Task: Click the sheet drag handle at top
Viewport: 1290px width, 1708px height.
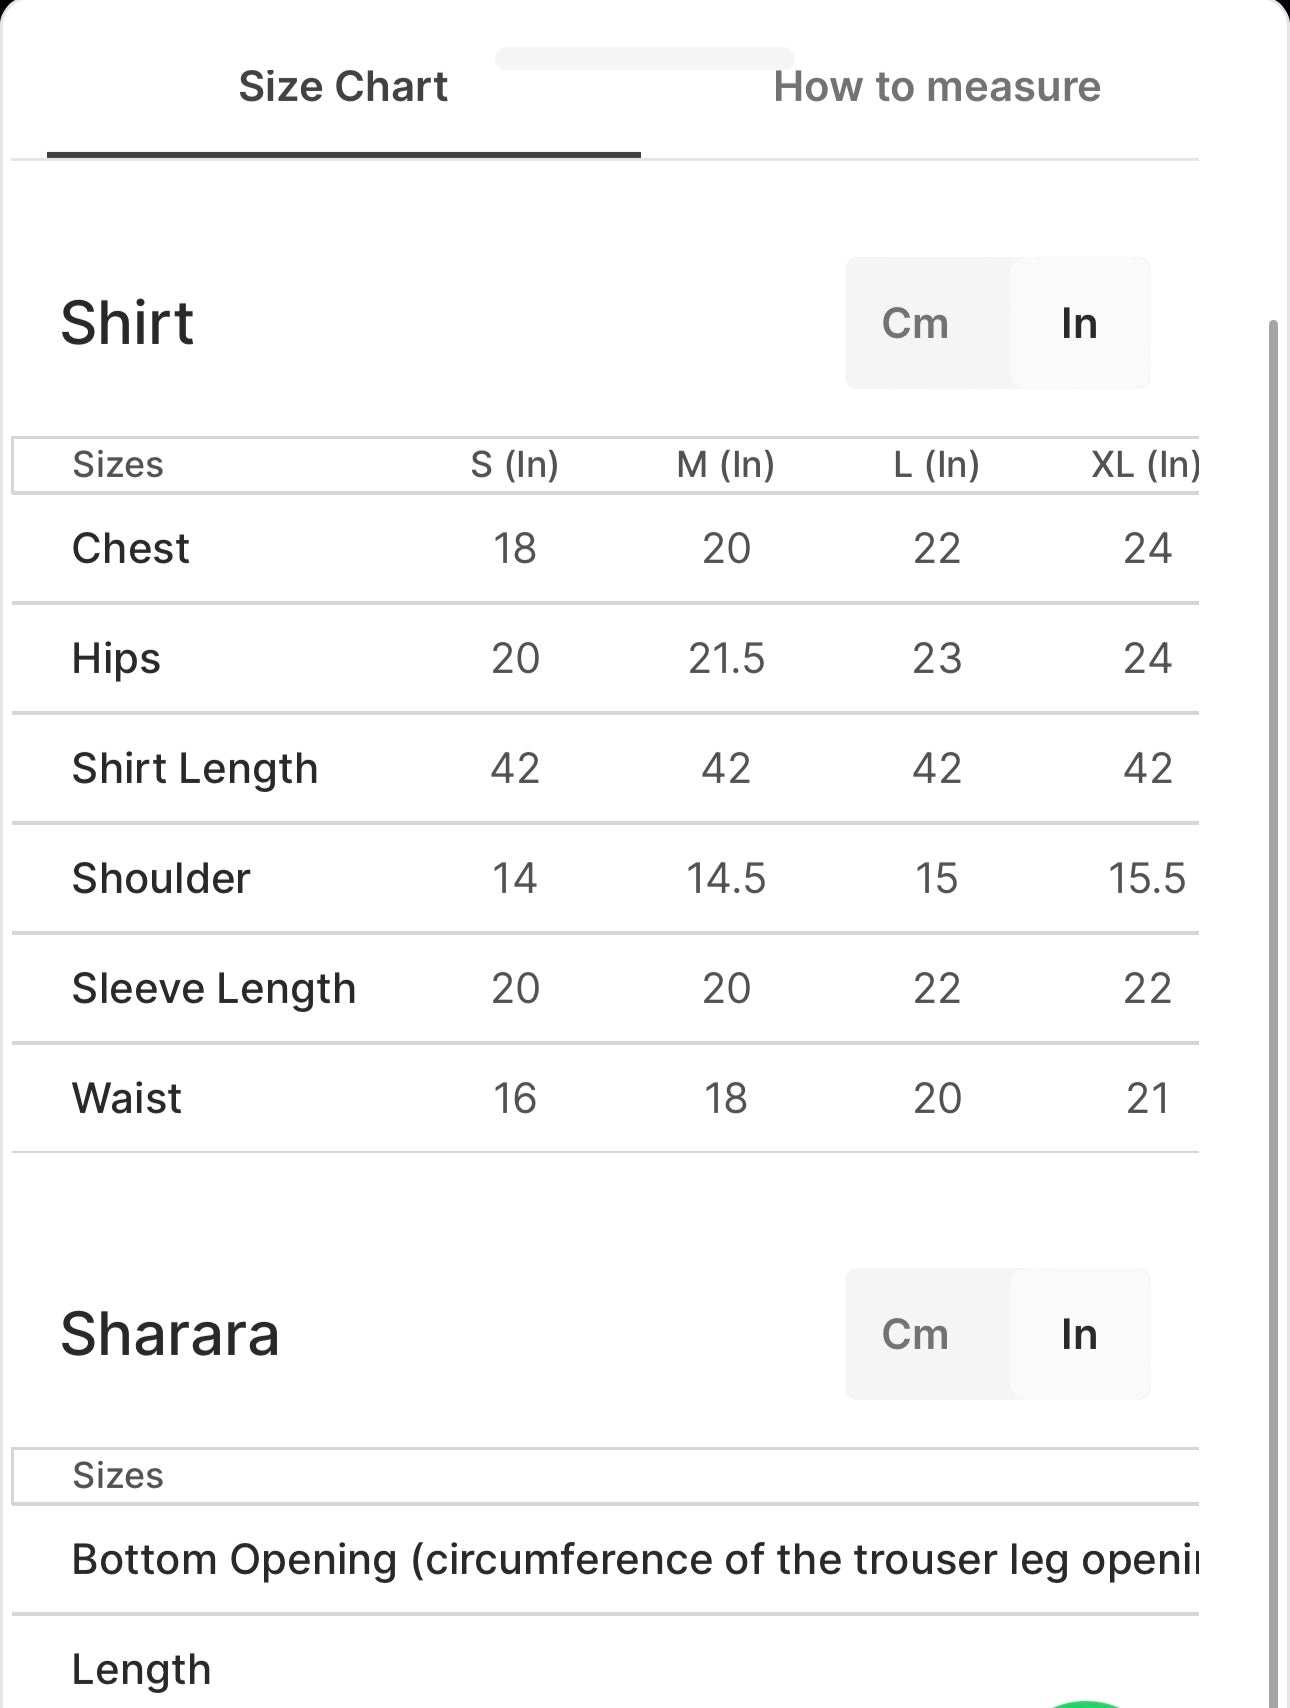Action: pos(645,58)
